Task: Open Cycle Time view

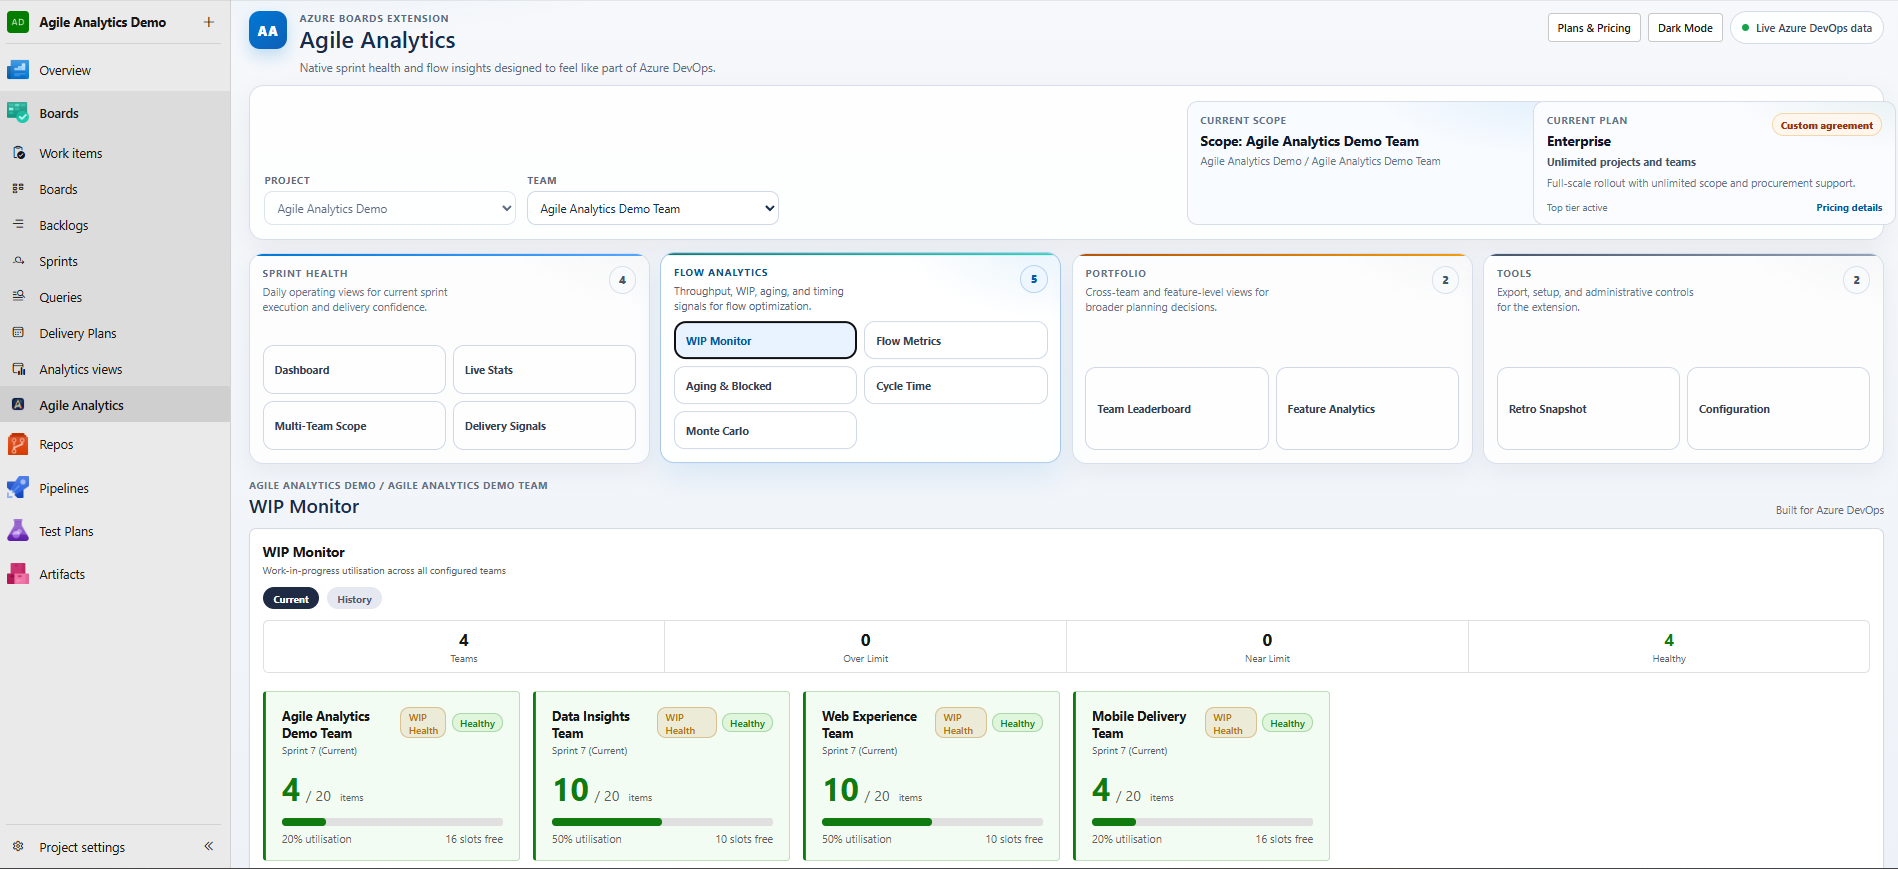Action: pos(956,385)
